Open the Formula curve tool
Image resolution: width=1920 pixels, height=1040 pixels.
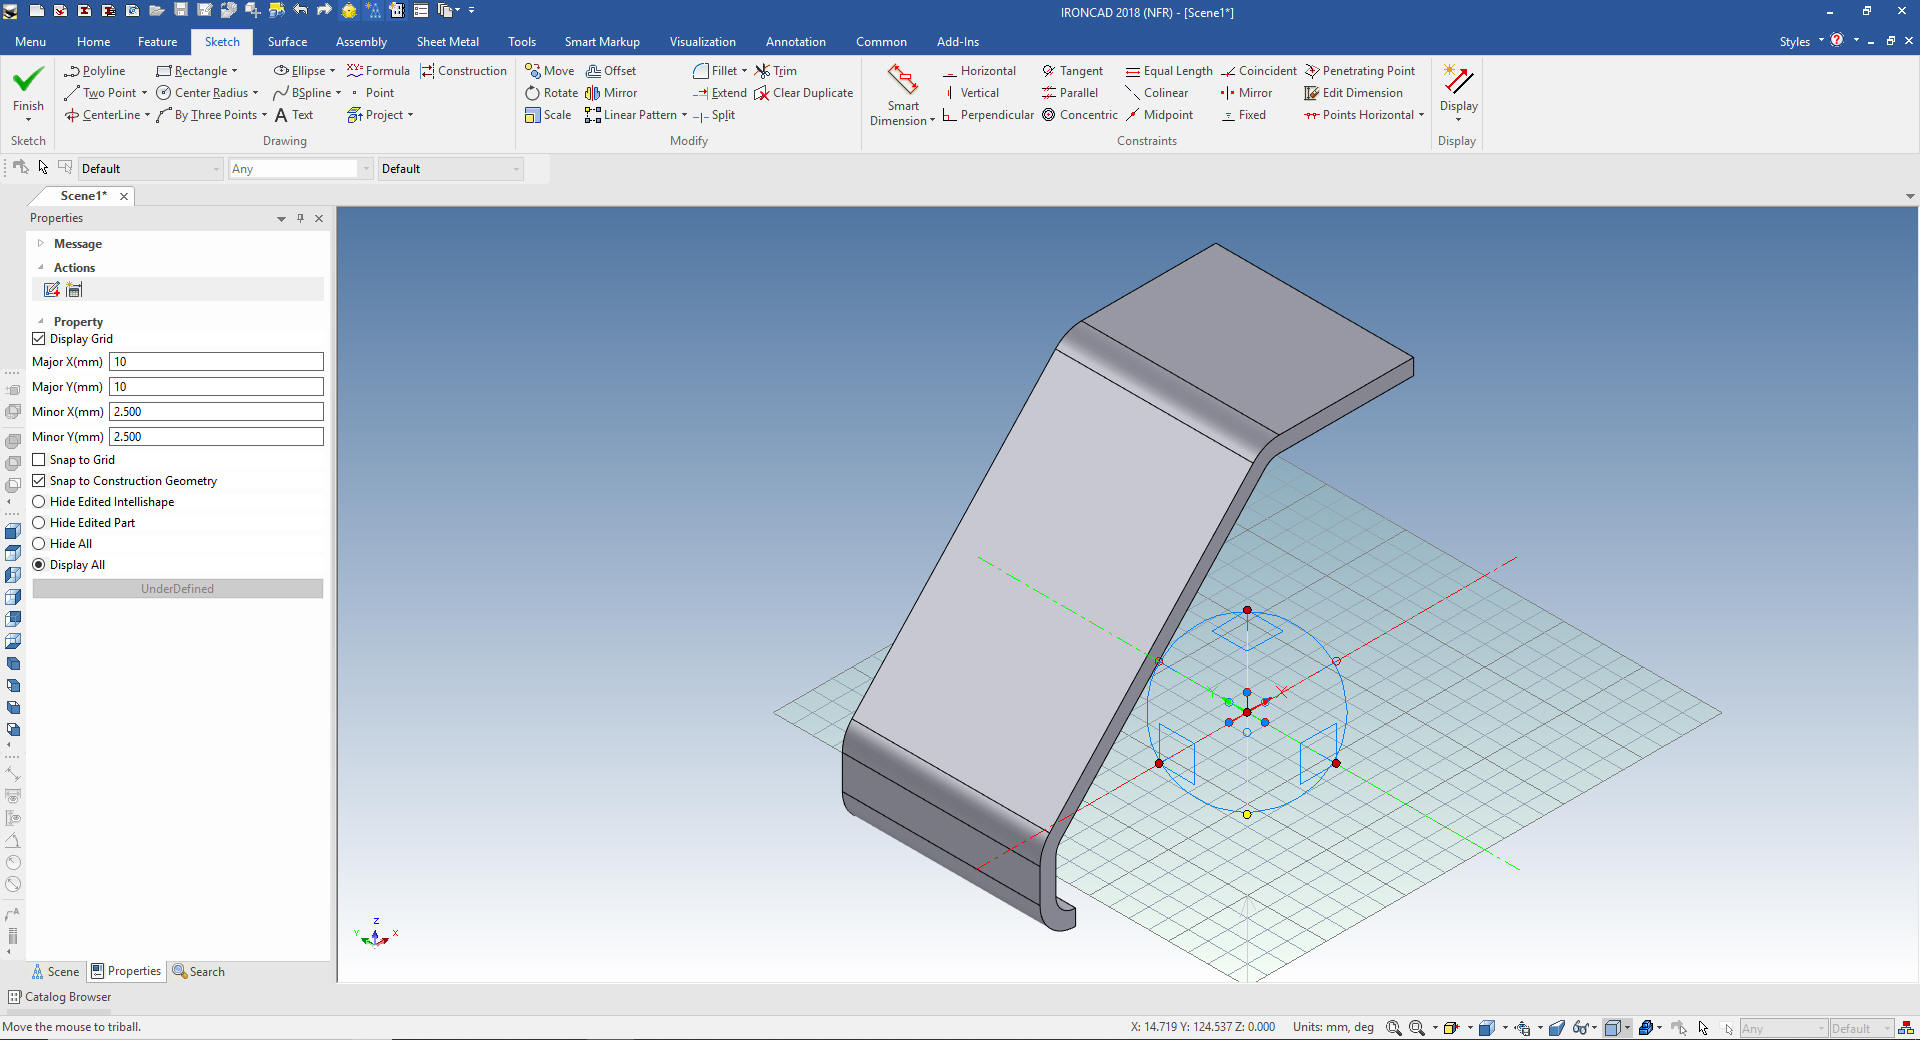(x=378, y=71)
